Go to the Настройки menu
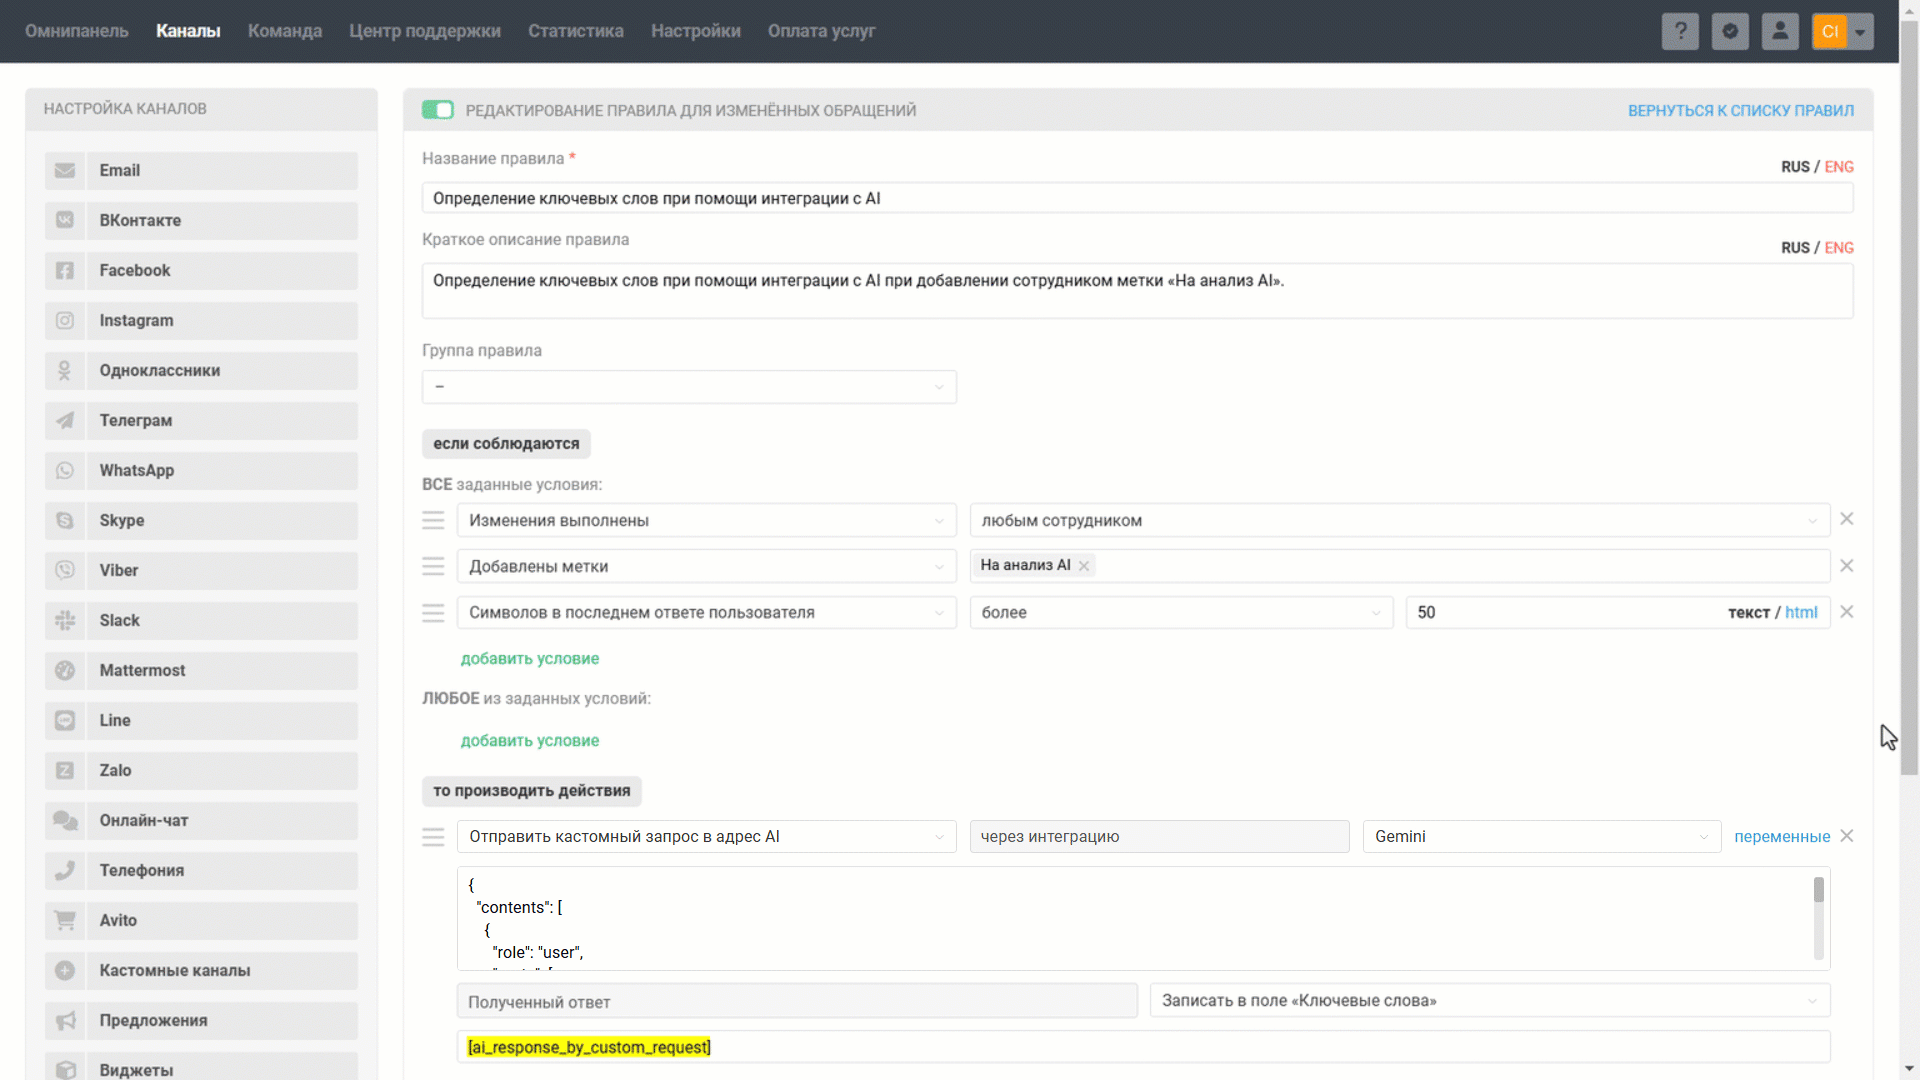1920x1080 pixels. tap(696, 31)
